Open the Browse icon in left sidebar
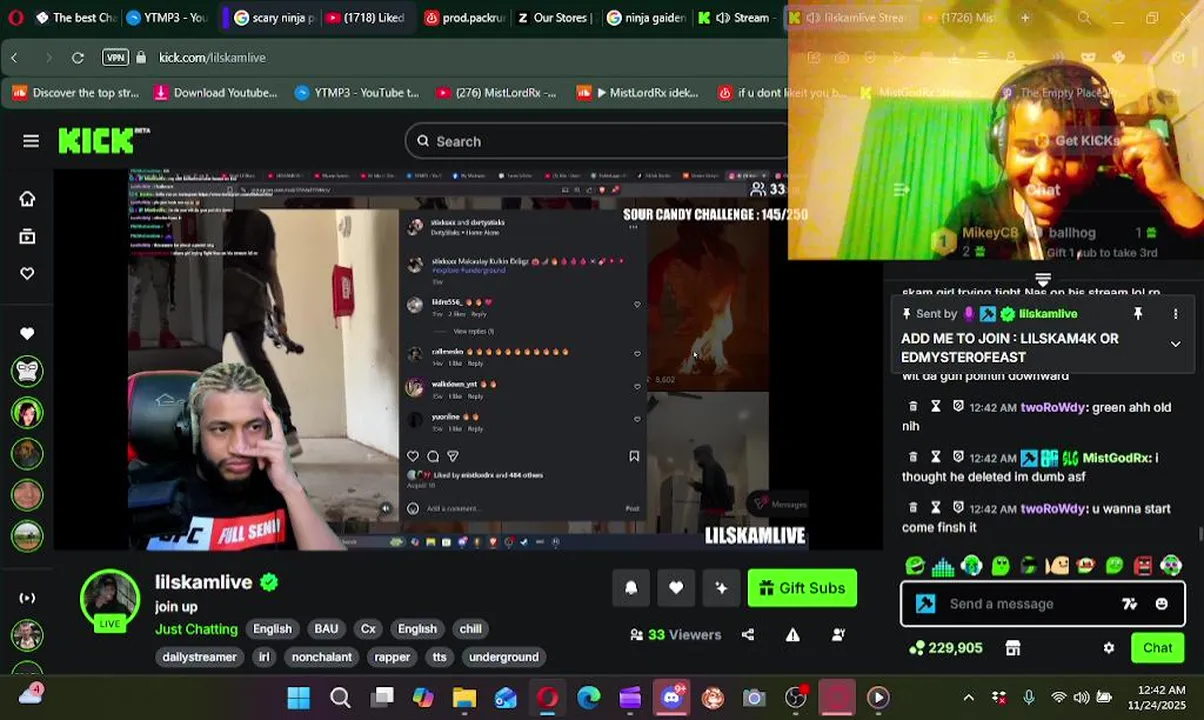This screenshot has width=1204, height=720. pos(27,237)
